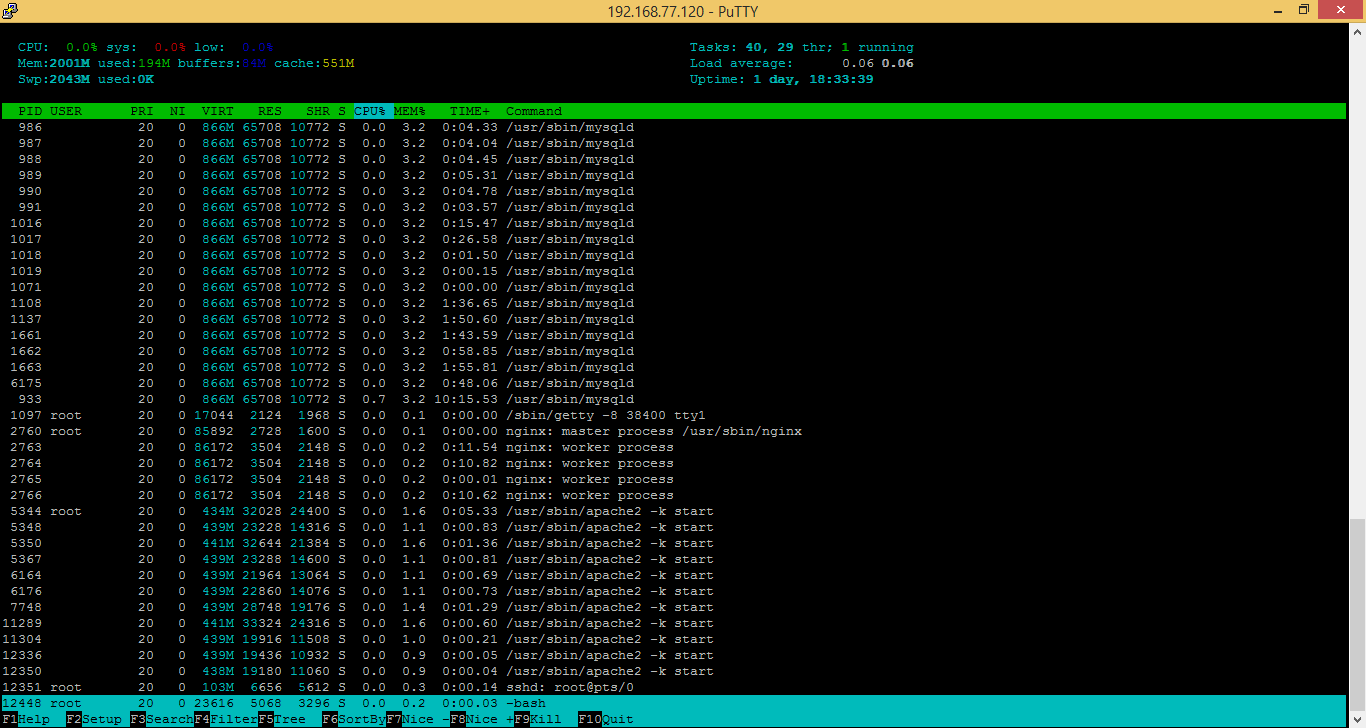The image size is (1366, 728).
Task: Select the nginx master process row
Action: pos(400,431)
